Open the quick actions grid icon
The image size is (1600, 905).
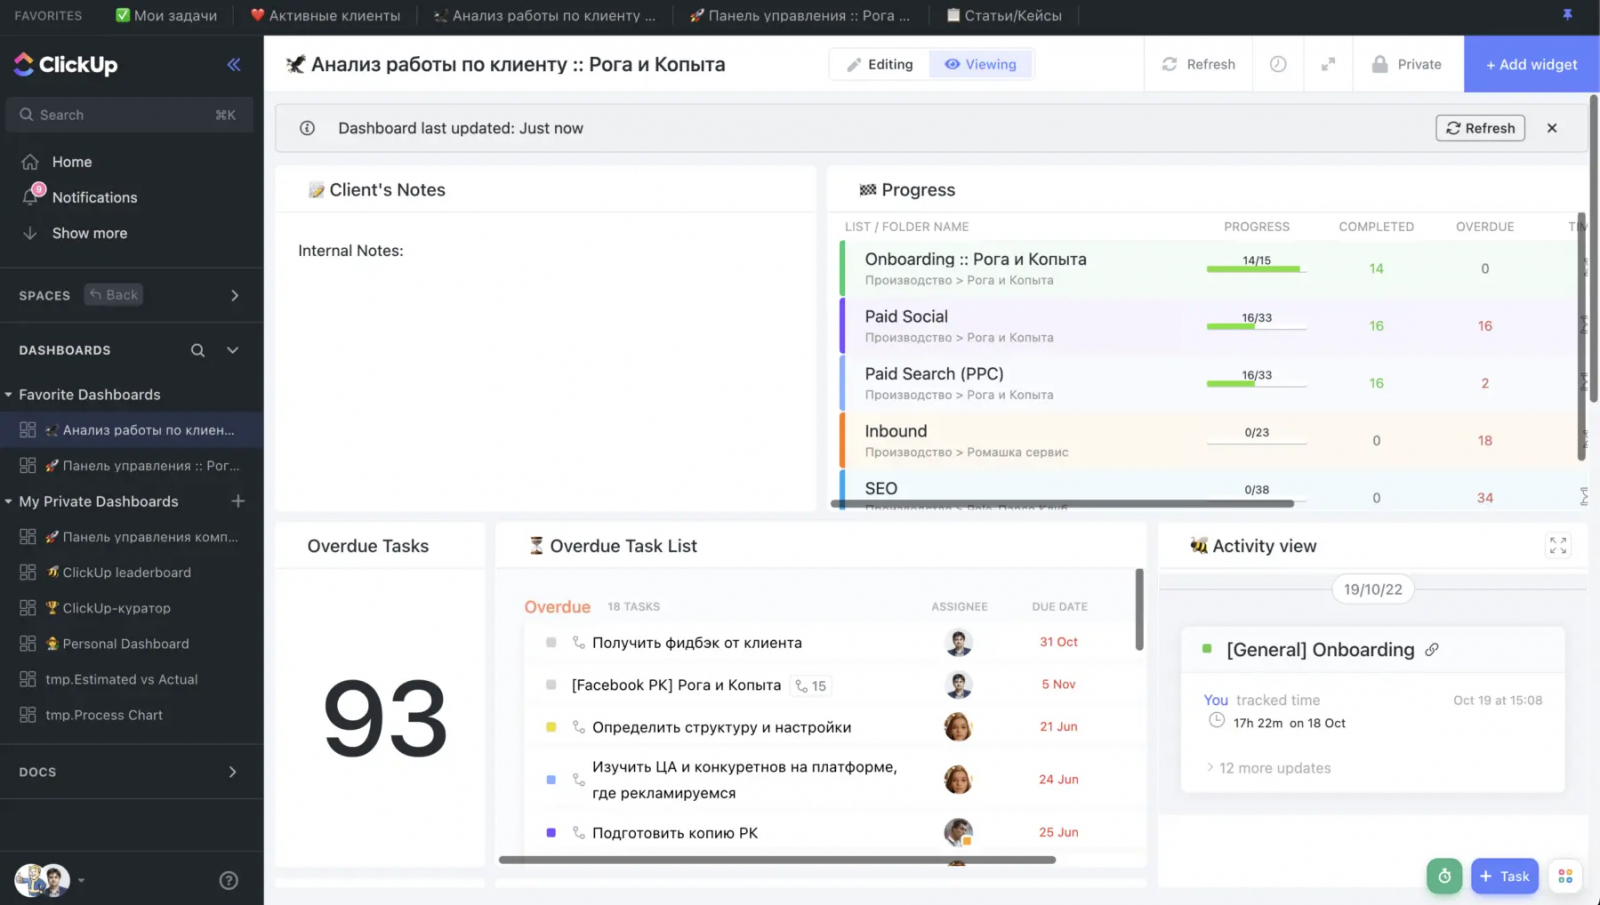[1565, 876]
